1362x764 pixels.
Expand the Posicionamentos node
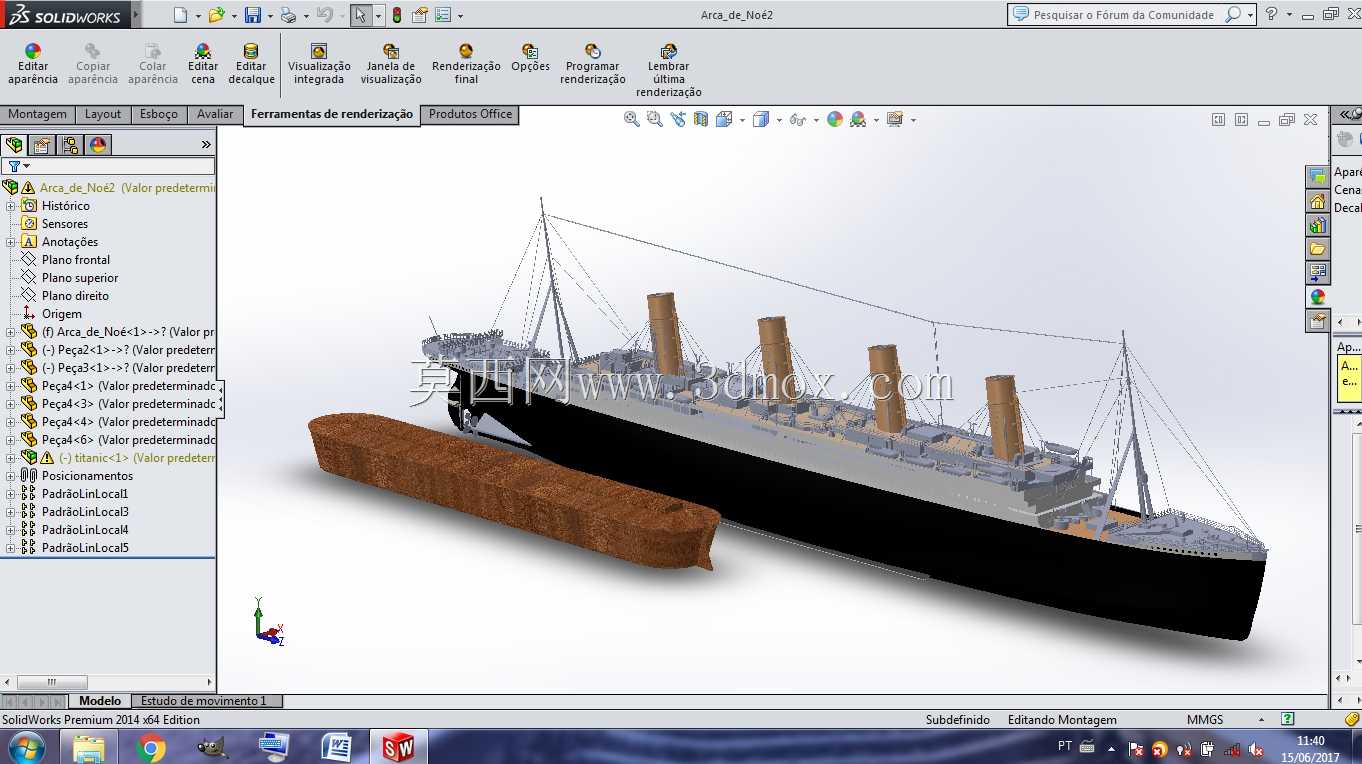pyautogui.click(x=11, y=476)
